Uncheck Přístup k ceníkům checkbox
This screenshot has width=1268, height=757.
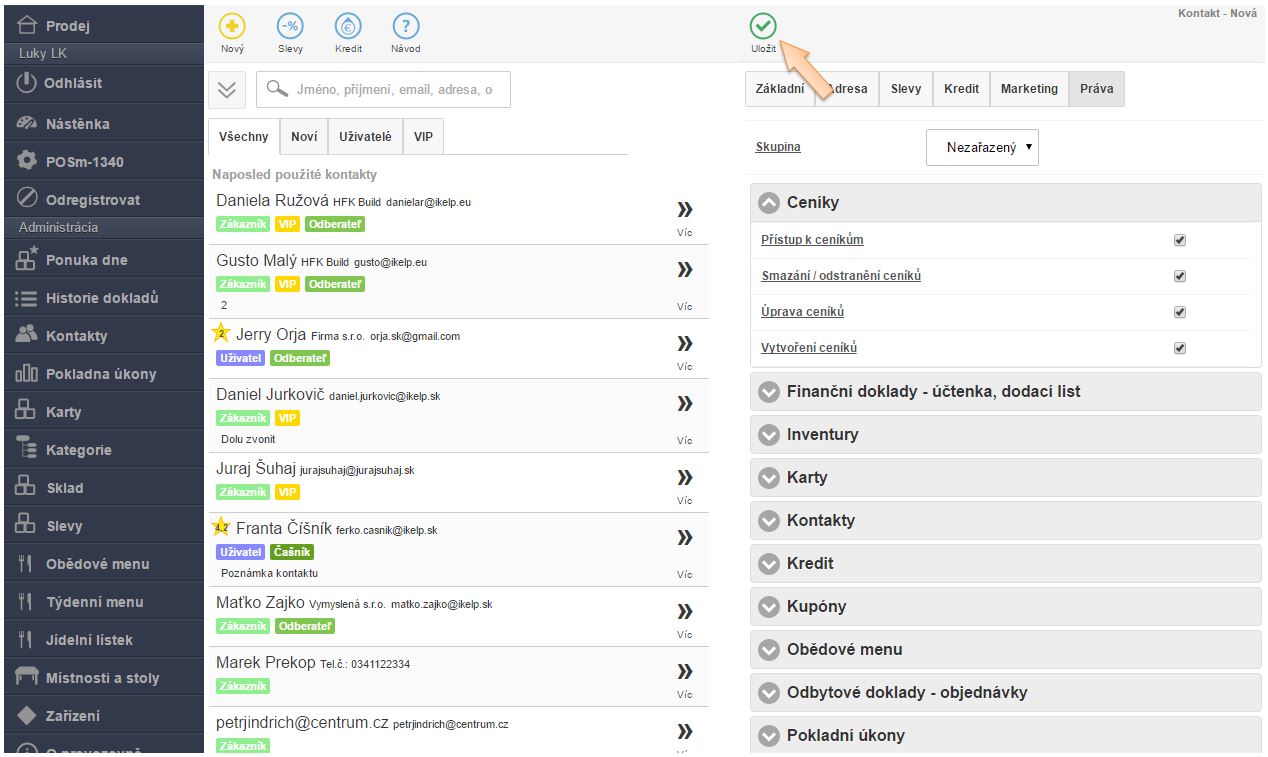point(1180,240)
